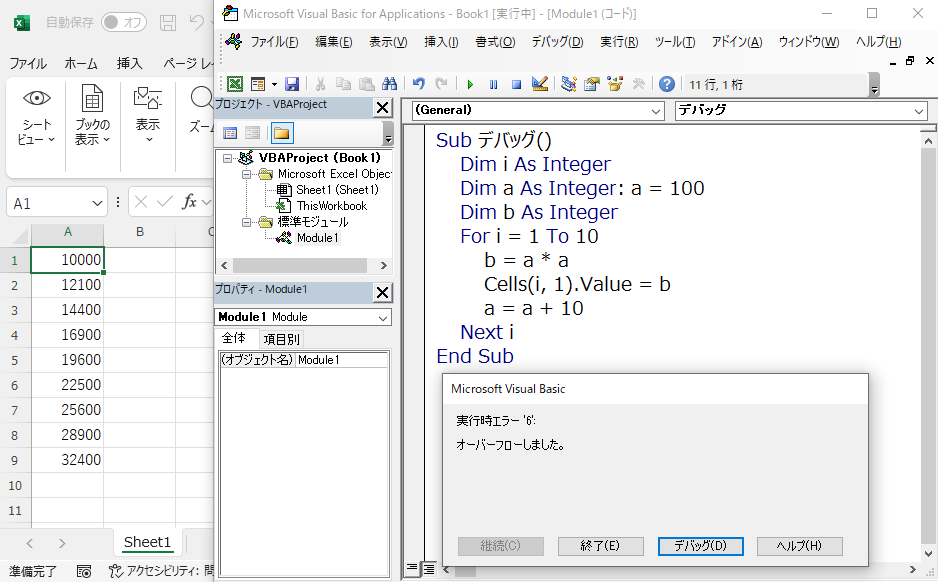Open the デバッグ procedure dropdown
938x582 pixels.
[x=919, y=111]
